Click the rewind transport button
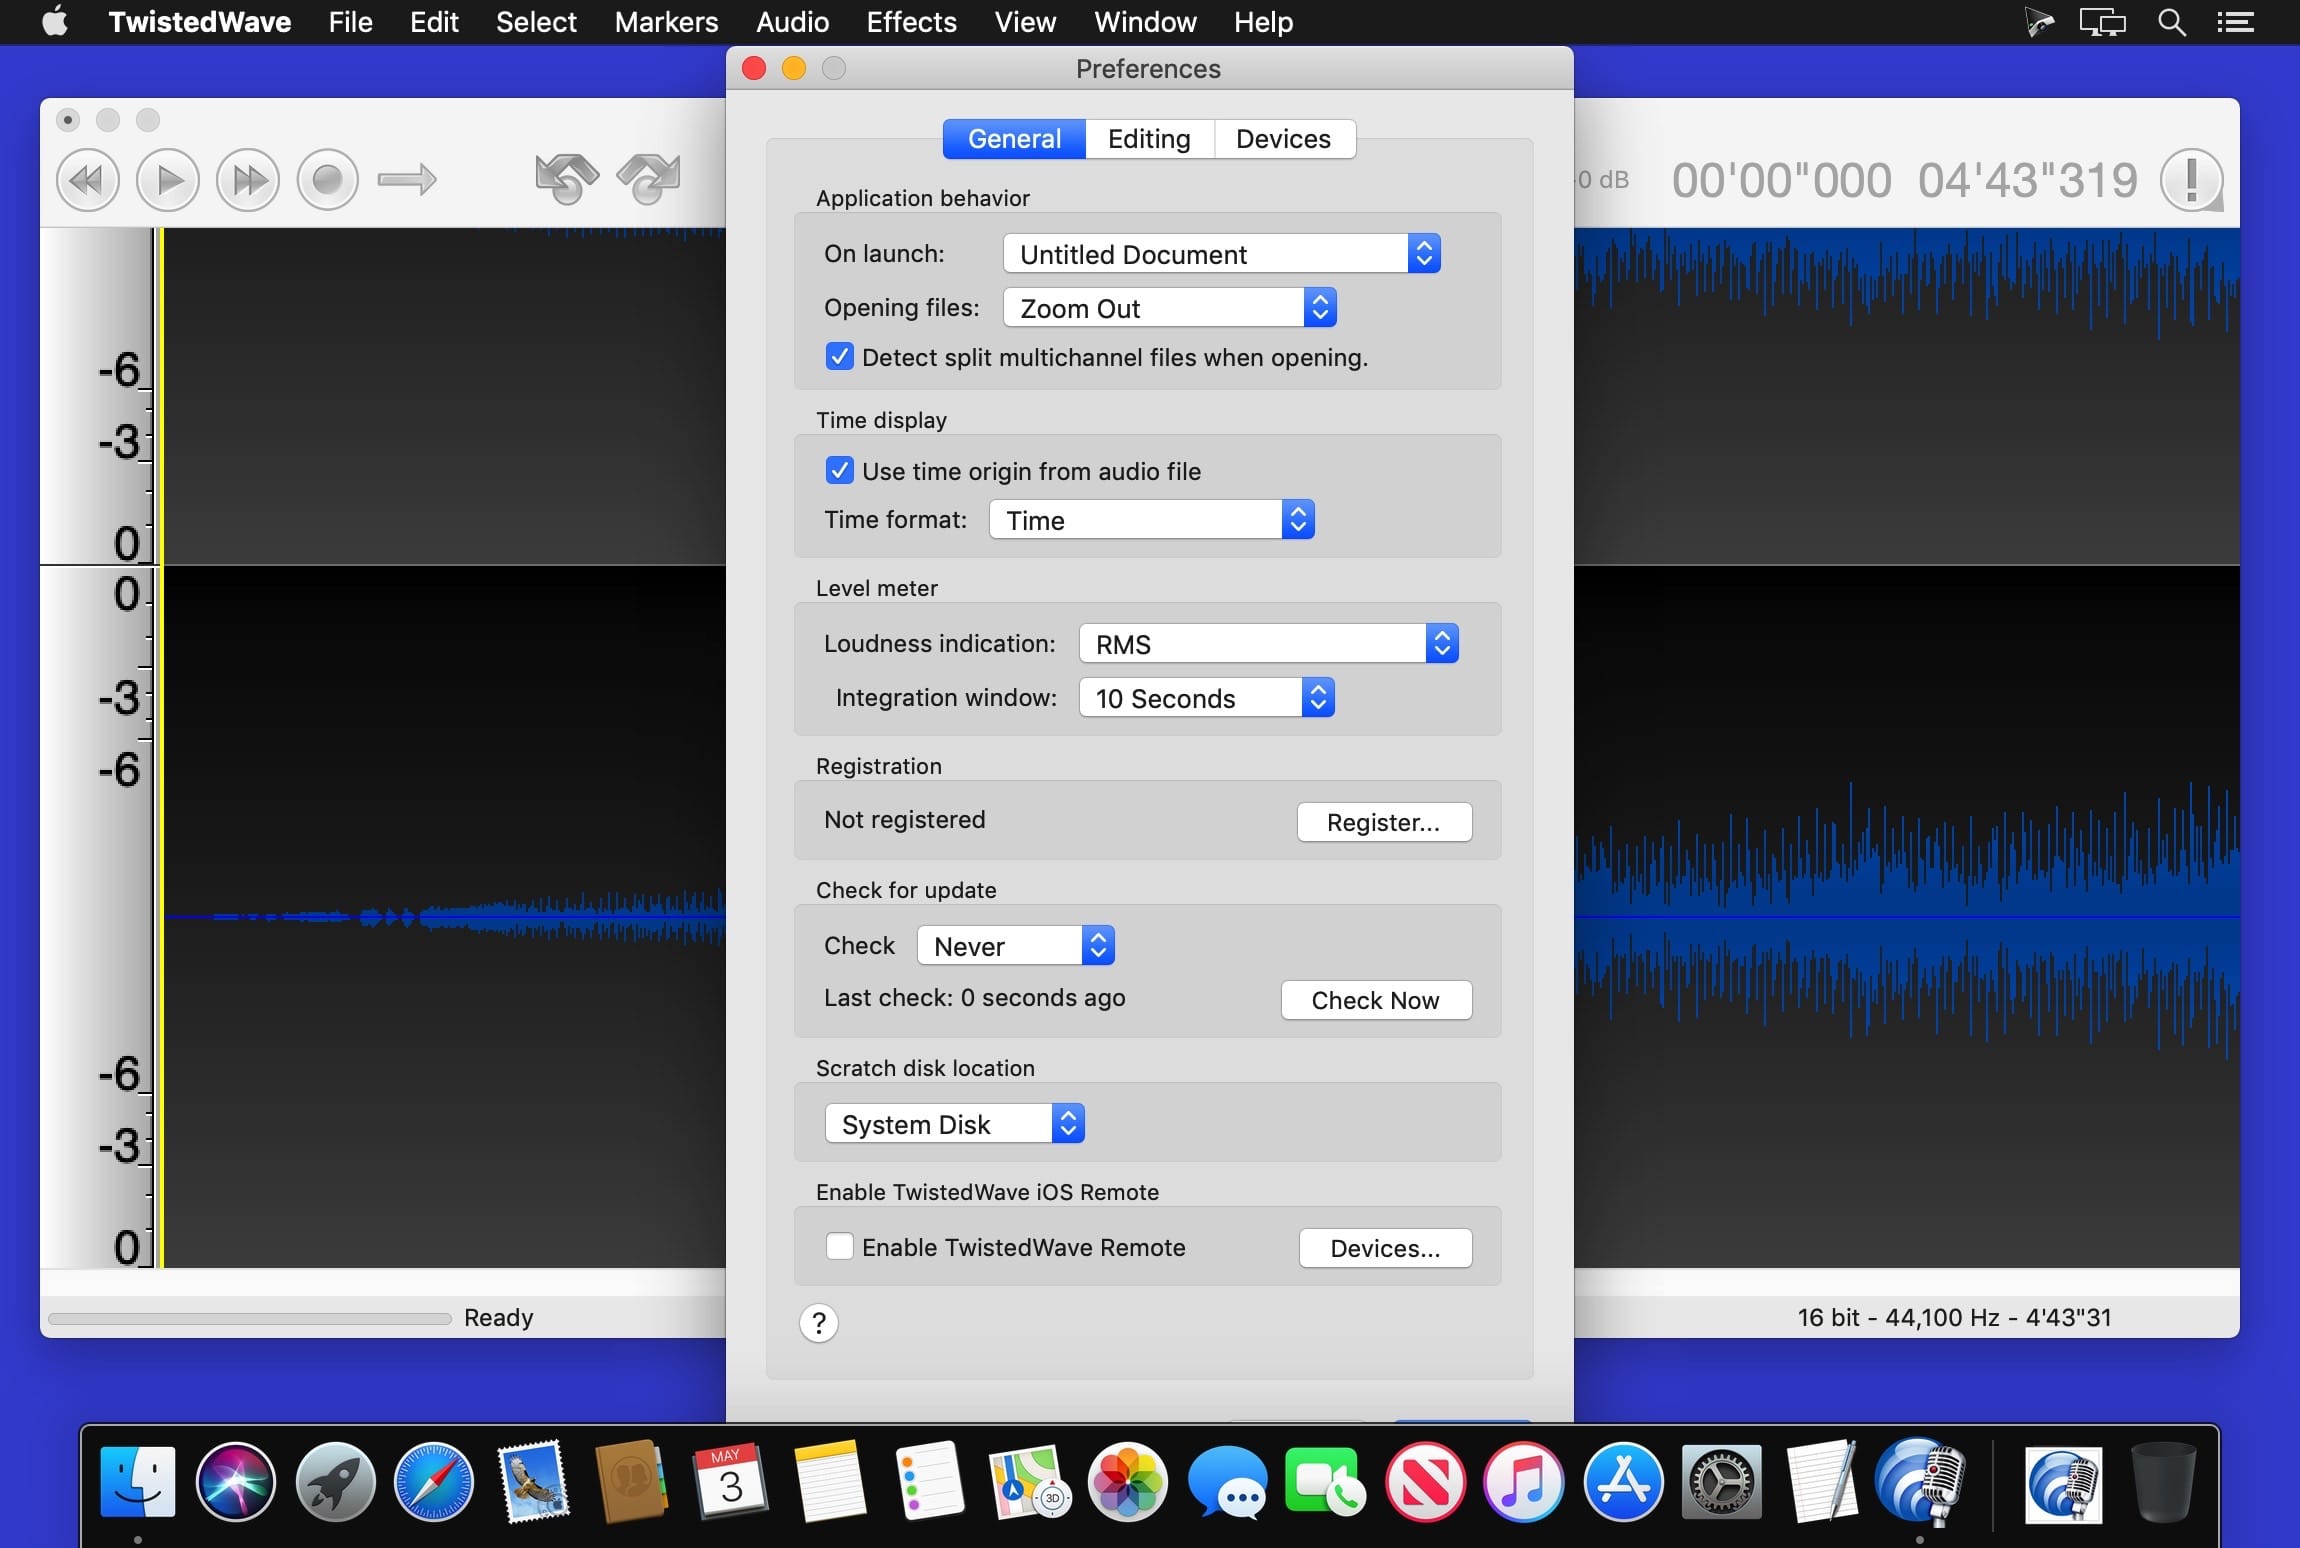 pos(88,181)
